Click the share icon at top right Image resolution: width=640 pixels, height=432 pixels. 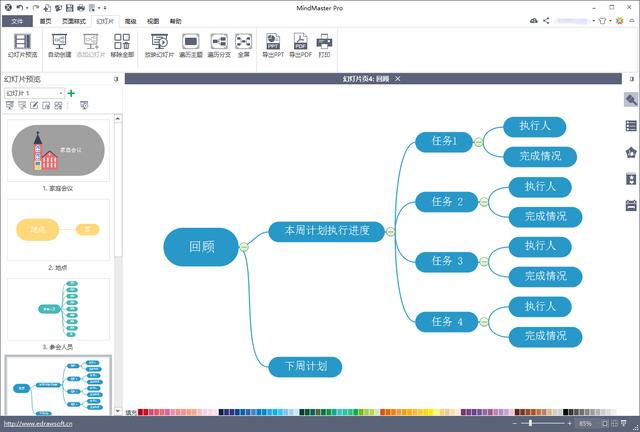(x=546, y=20)
